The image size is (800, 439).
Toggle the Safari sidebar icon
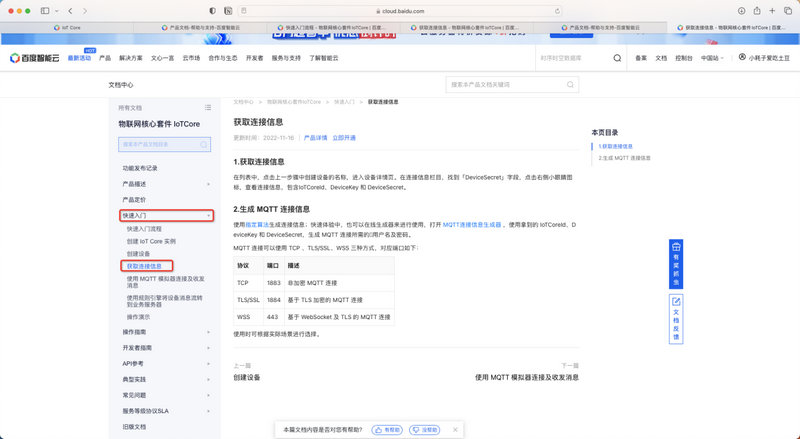45,11
